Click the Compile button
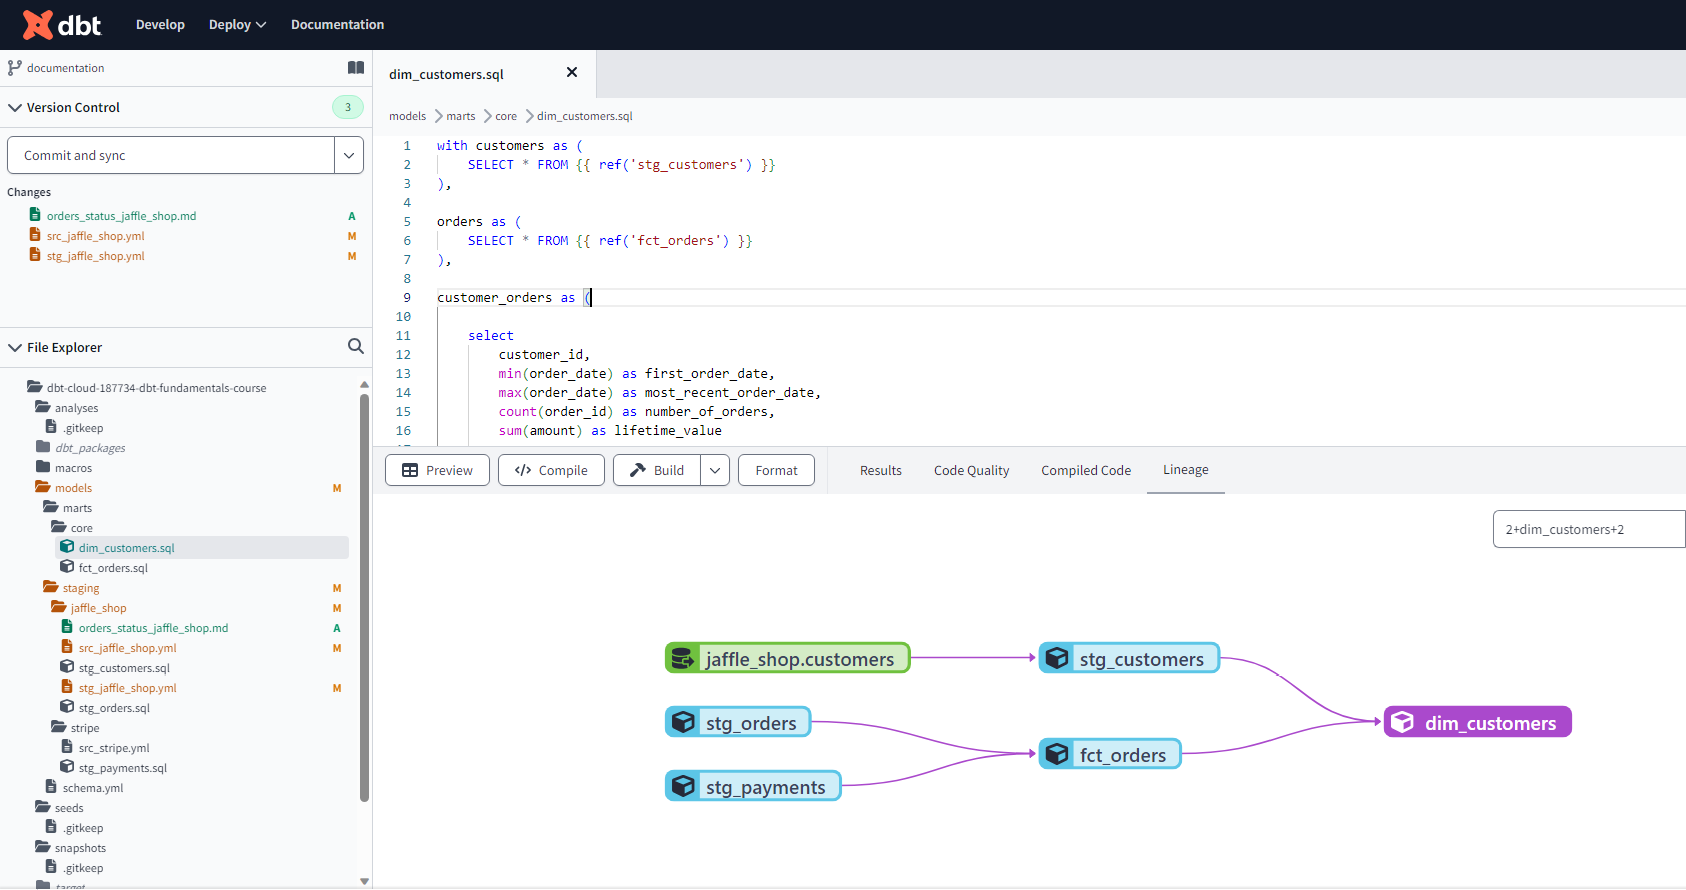 pos(551,470)
